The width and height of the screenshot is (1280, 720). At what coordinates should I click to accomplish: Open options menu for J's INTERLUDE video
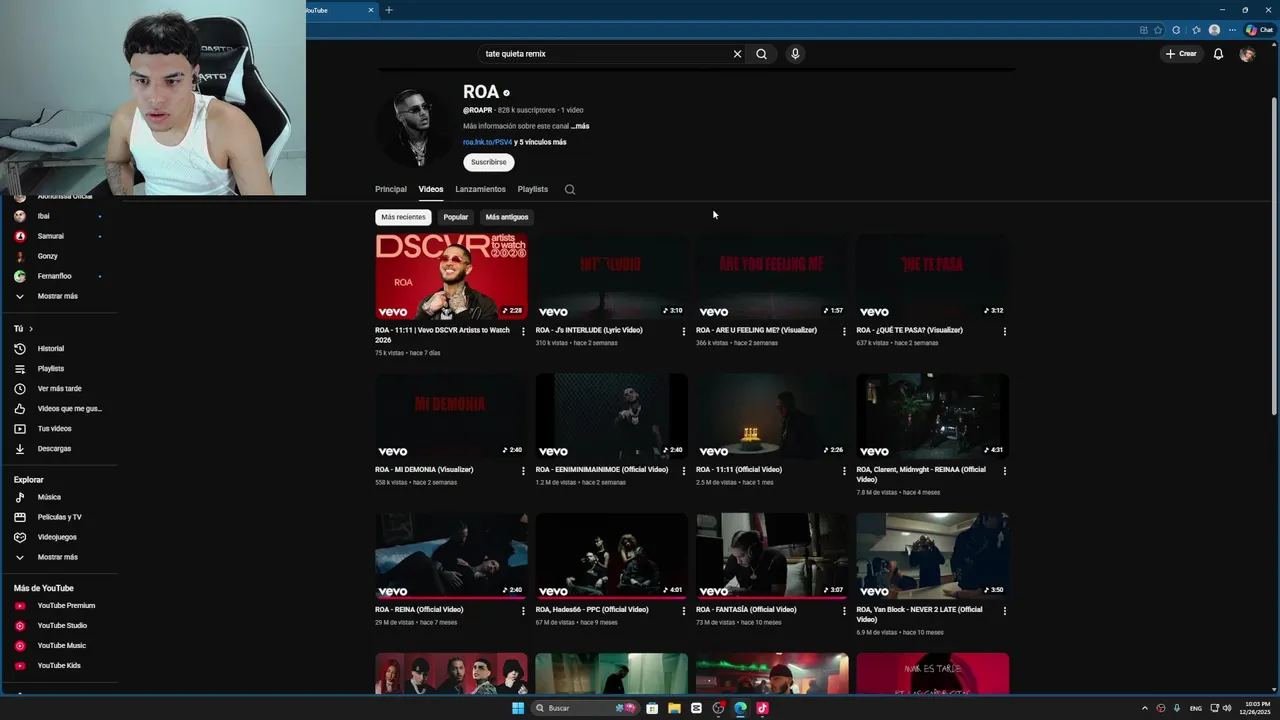(684, 331)
